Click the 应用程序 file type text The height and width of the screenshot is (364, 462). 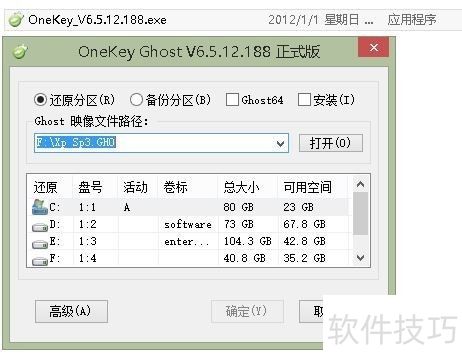(412, 20)
